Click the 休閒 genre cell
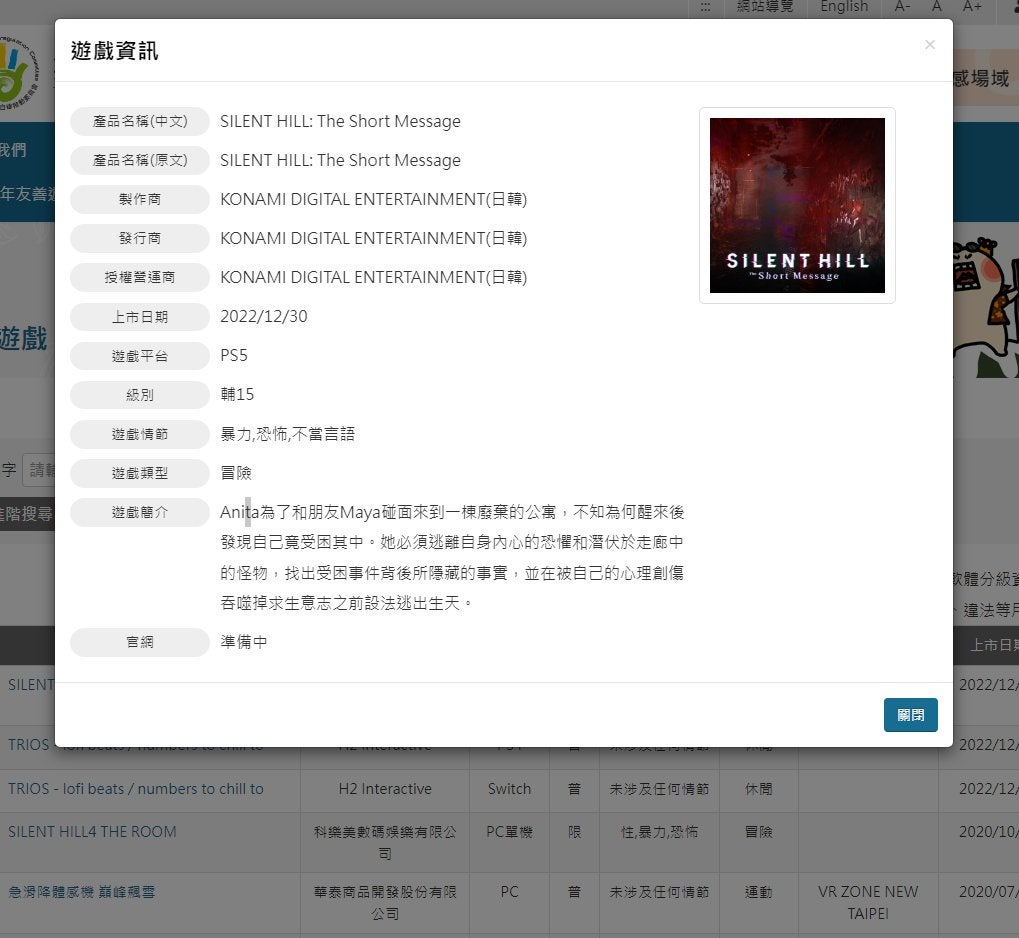 coord(758,788)
